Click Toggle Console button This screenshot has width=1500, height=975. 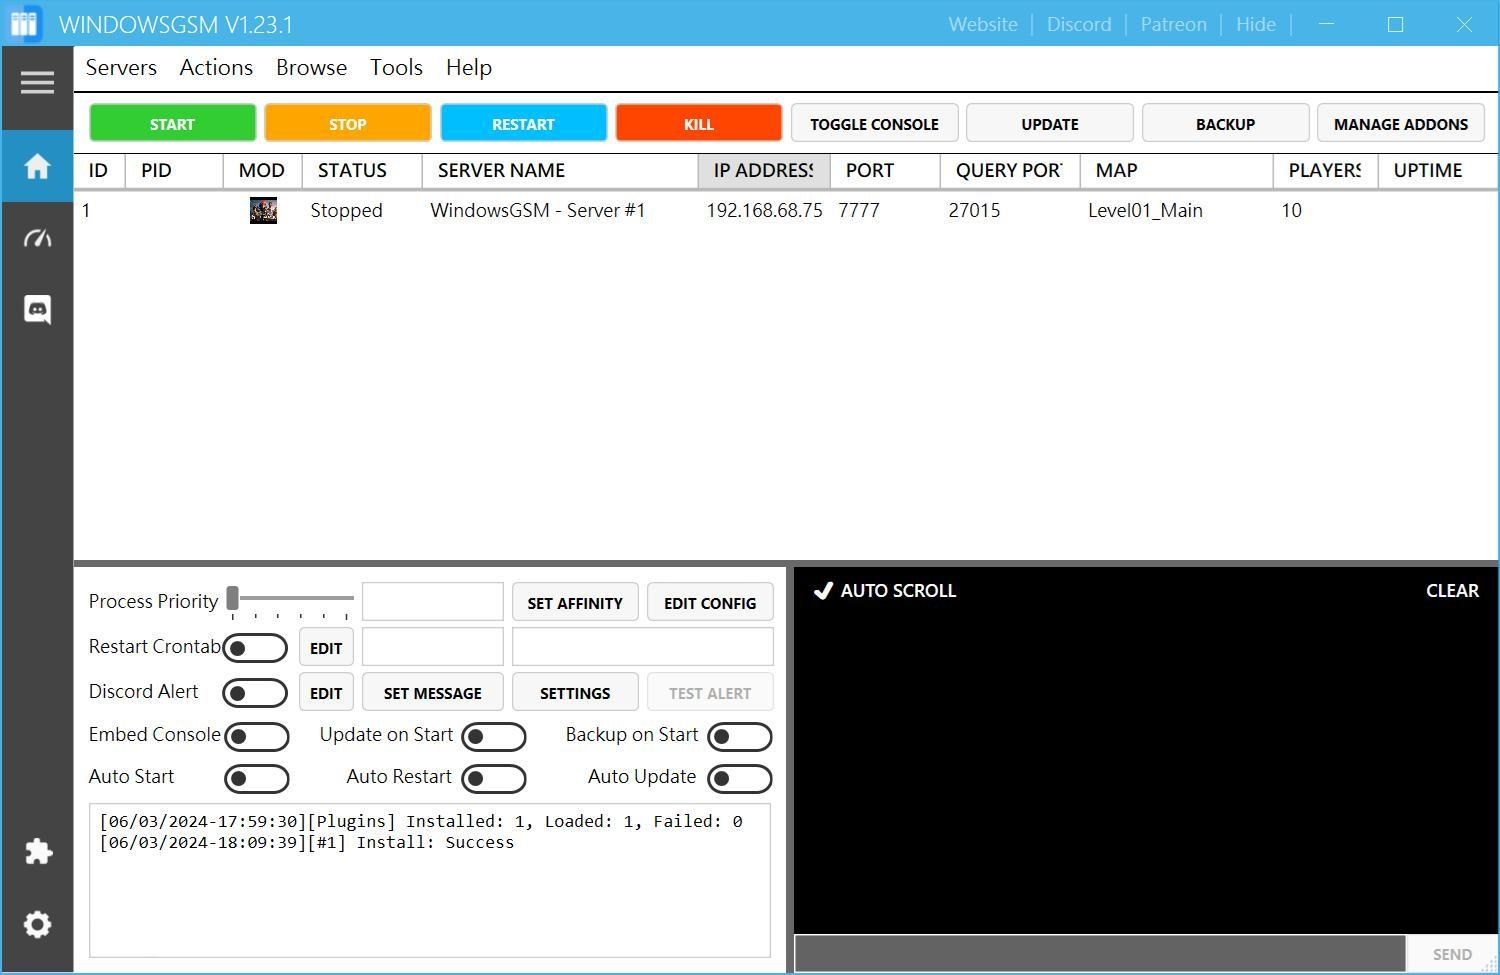click(x=874, y=123)
